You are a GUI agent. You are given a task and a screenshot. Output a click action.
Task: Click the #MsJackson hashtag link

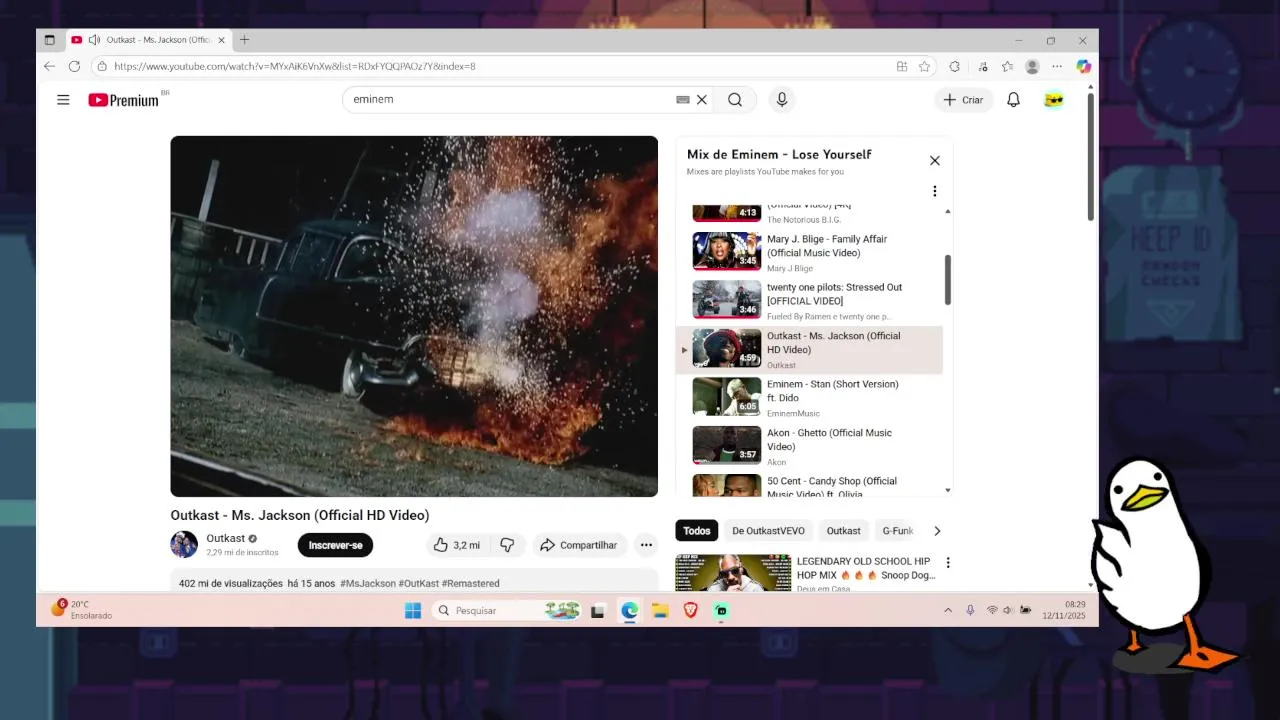368,583
